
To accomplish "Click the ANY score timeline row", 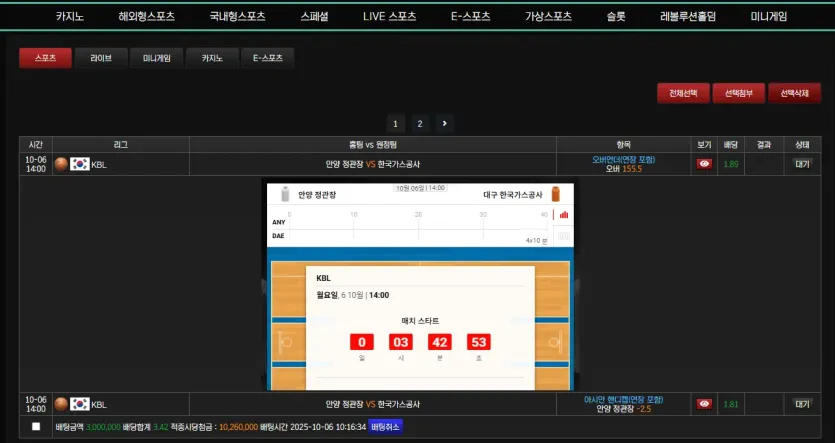I will [410, 223].
